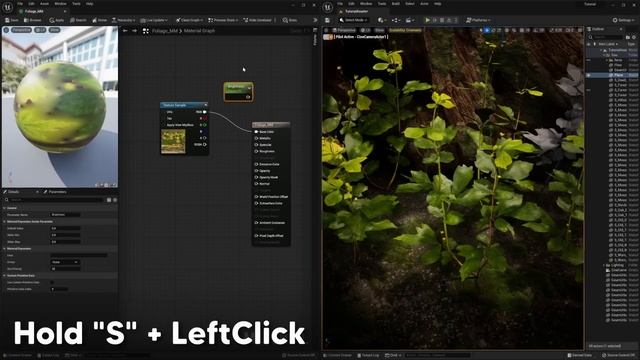The width and height of the screenshot is (640, 360).
Task: Open Asset menu in the Material Editor
Action: point(44,4)
